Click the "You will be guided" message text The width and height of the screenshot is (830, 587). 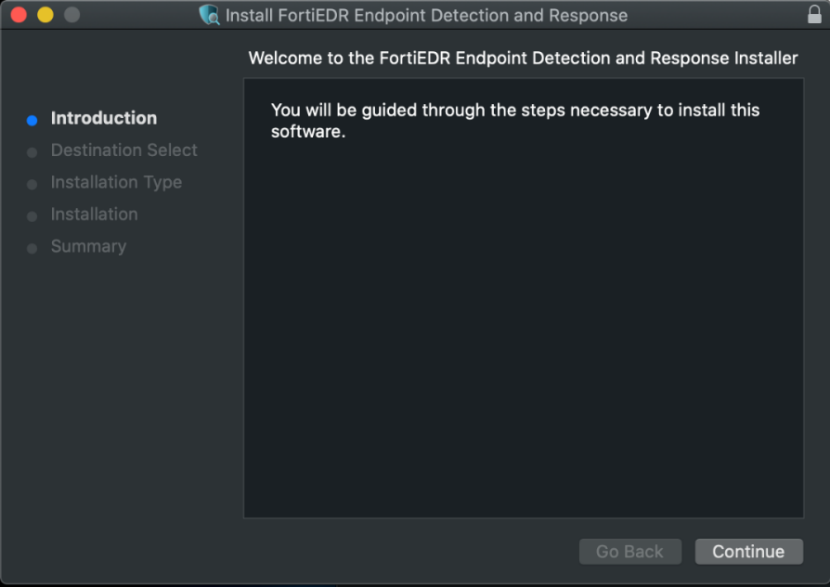[x=515, y=120]
